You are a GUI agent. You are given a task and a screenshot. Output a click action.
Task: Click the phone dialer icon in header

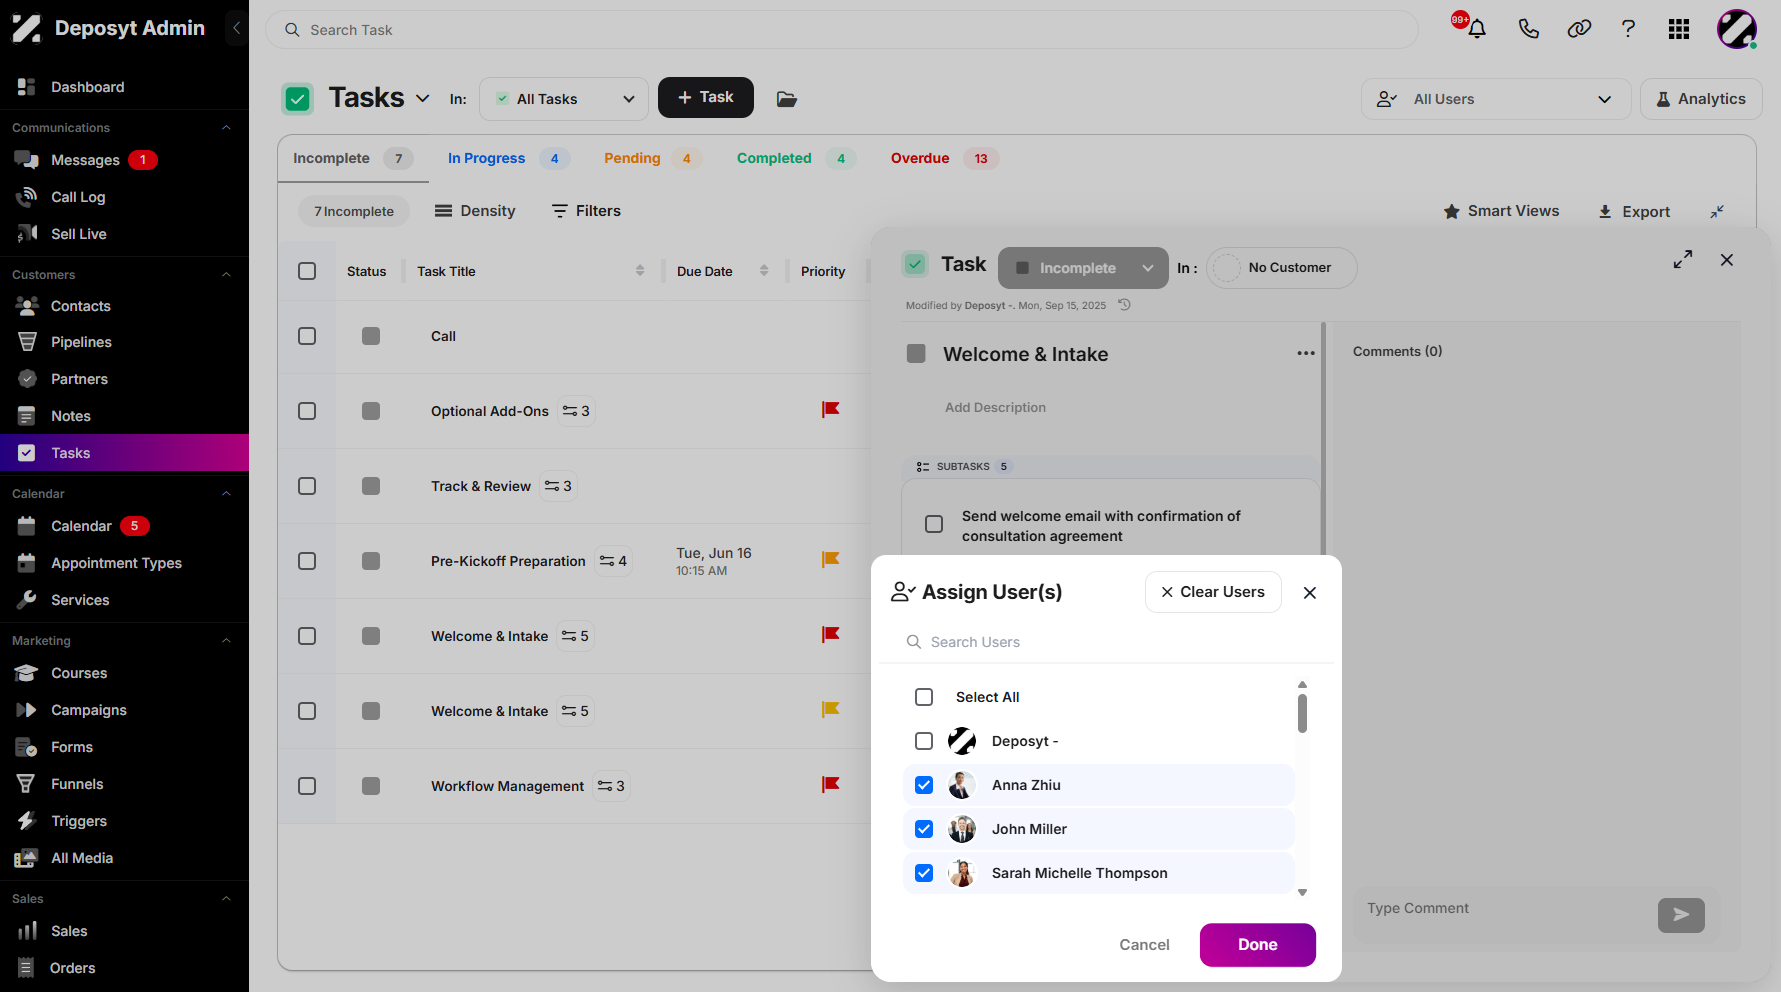(1528, 29)
